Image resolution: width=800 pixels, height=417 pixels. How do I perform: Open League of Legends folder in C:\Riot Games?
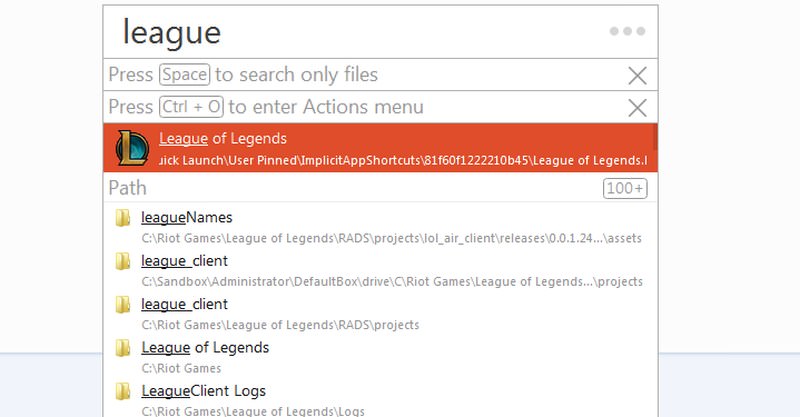tap(380, 357)
